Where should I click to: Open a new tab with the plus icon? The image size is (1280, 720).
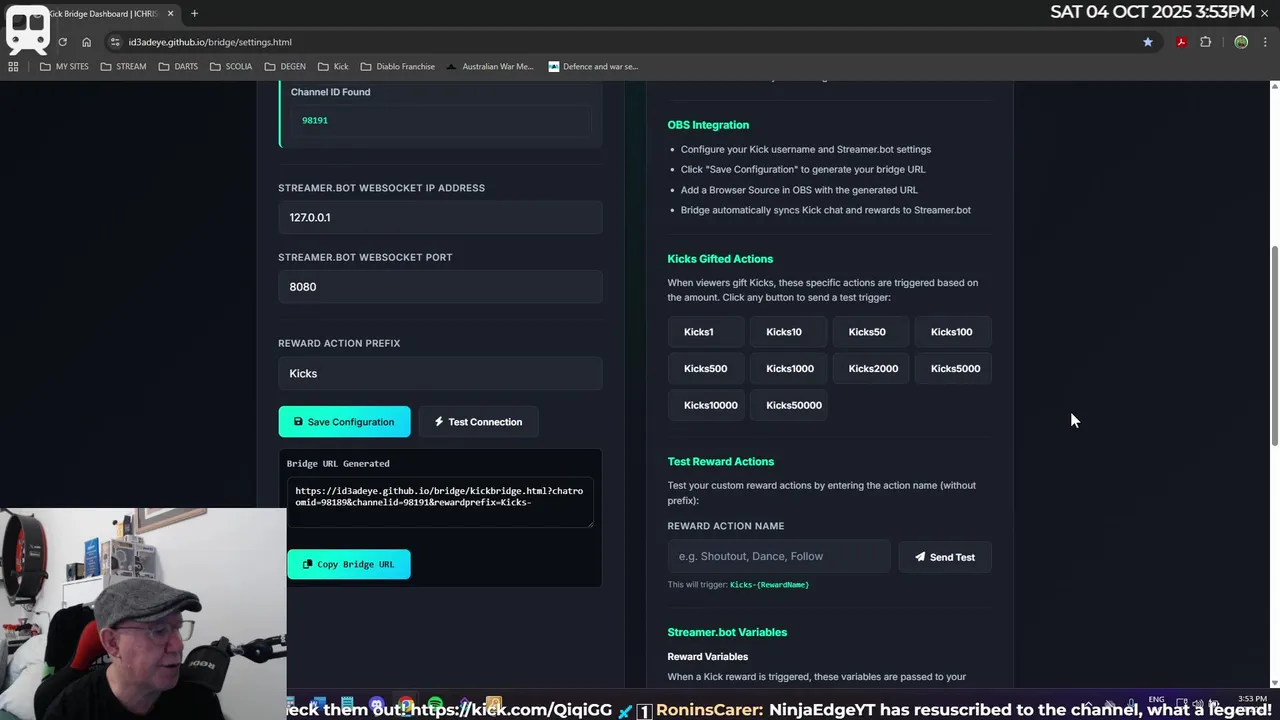[194, 14]
